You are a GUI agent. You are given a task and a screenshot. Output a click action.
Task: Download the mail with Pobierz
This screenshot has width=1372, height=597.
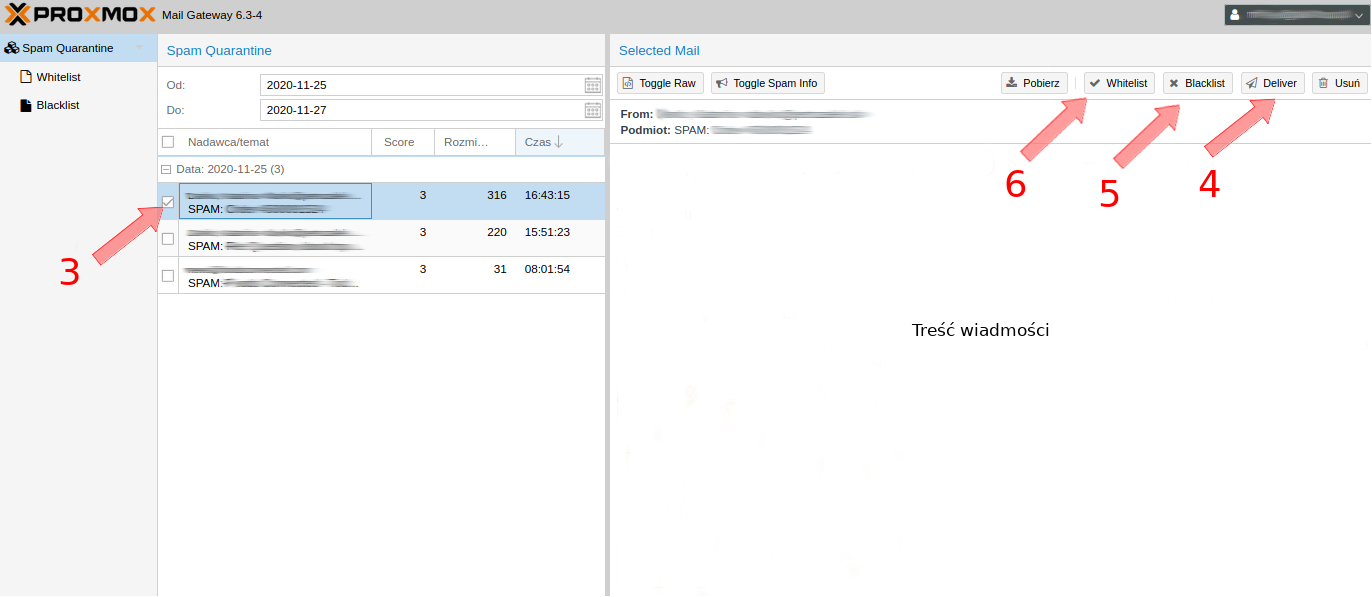click(1034, 83)
